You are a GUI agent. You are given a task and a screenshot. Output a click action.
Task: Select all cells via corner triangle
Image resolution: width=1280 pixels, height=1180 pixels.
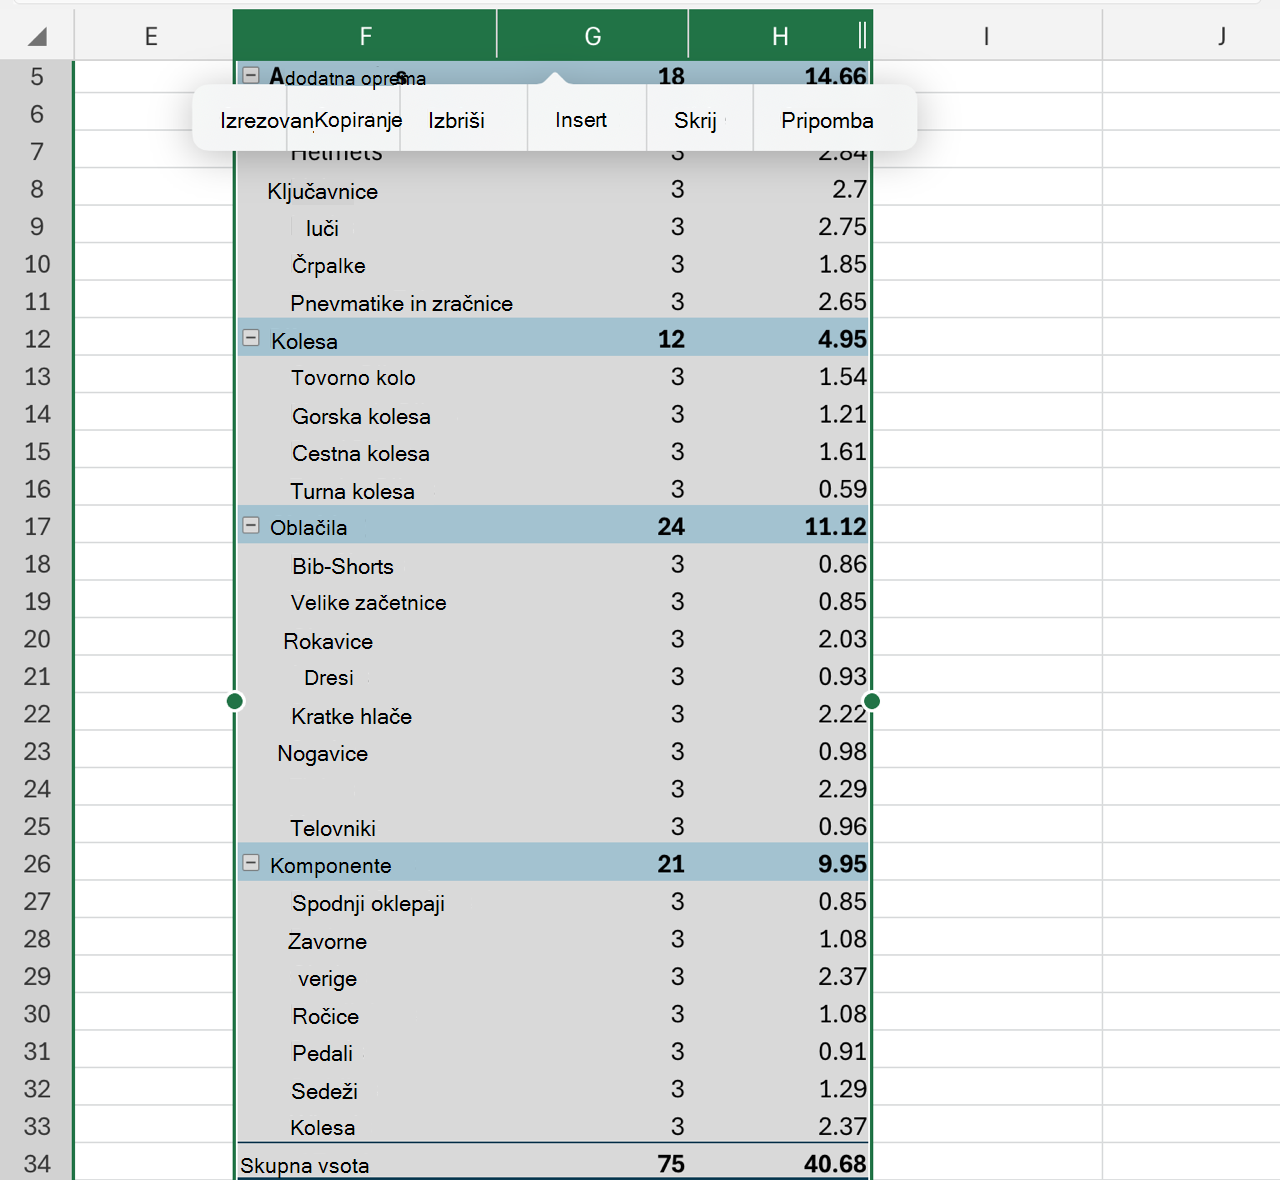(x=37, y=37)
